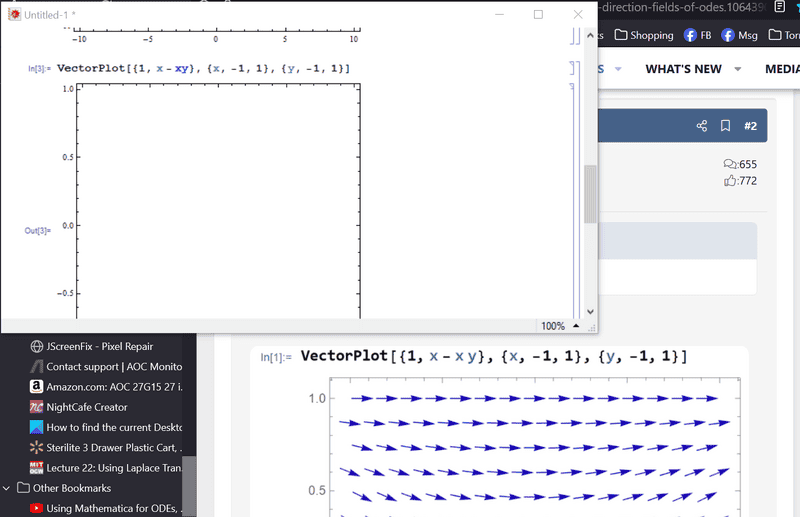Collapse the Other Bookmarks folder

tap(8, 488)
